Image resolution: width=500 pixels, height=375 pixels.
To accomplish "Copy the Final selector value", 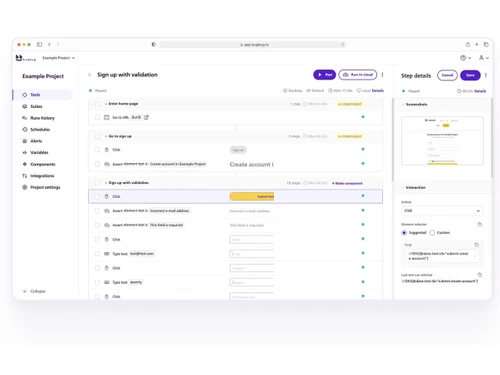I will click(x=477, y=245).
